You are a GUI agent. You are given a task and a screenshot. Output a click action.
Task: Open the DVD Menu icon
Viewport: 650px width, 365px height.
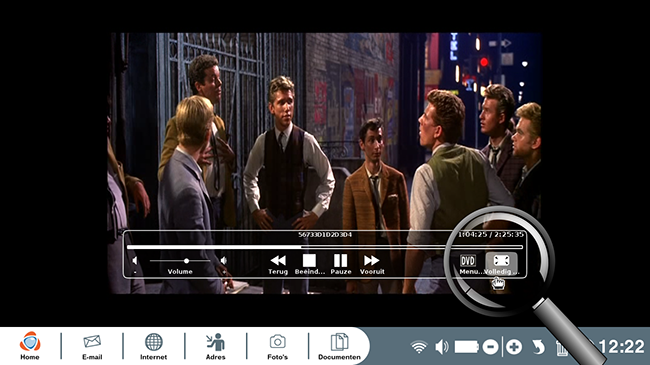[468, 261]
